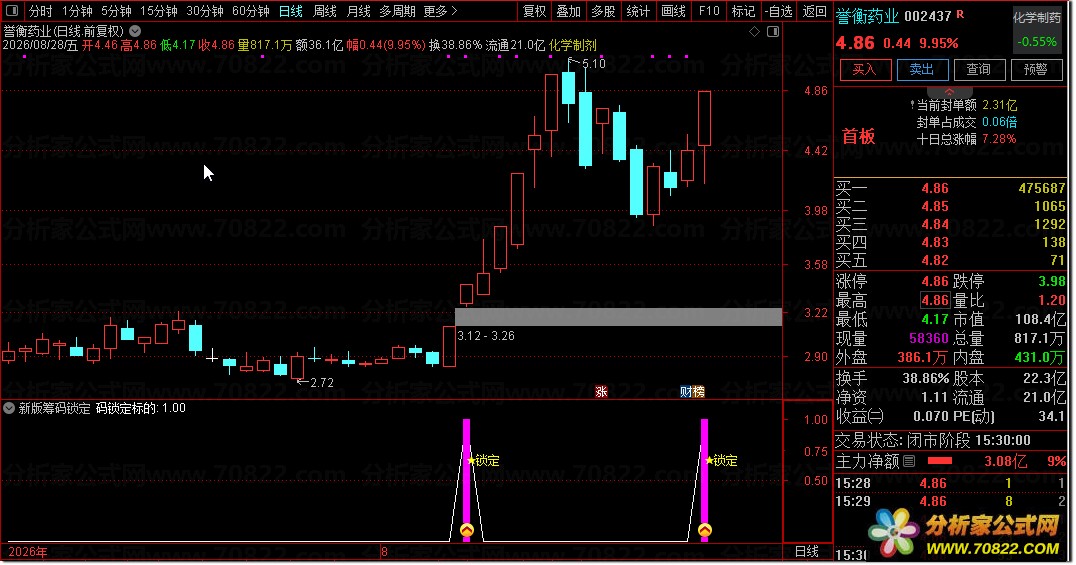Click second orange arrow signal icon
The width and height of the screenshot is (1076, 565).
(x=705, y=530)
